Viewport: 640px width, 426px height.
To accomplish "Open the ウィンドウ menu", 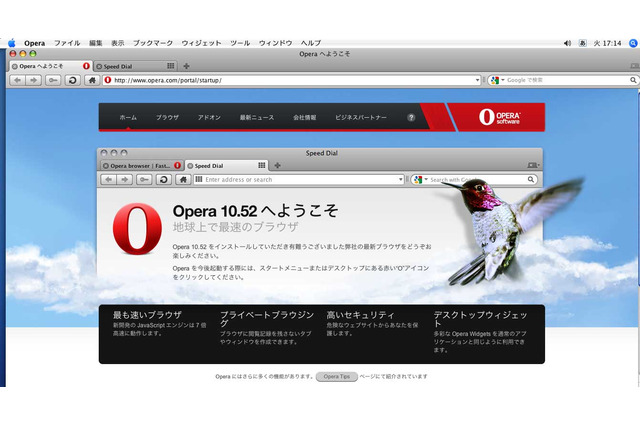I will [x=276, y=43].
